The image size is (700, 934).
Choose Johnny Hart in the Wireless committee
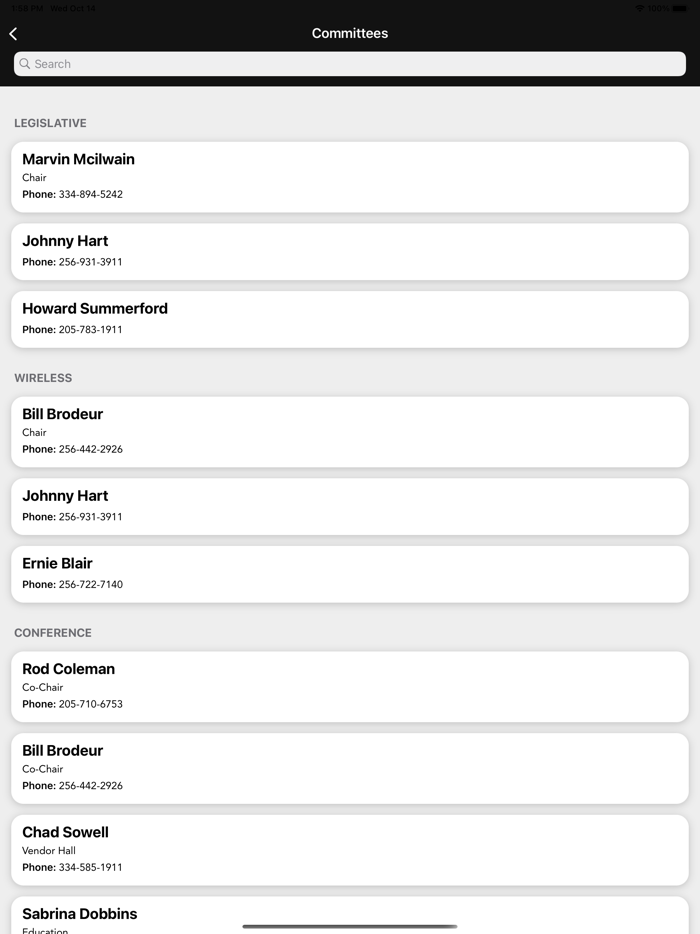(350, 506)
